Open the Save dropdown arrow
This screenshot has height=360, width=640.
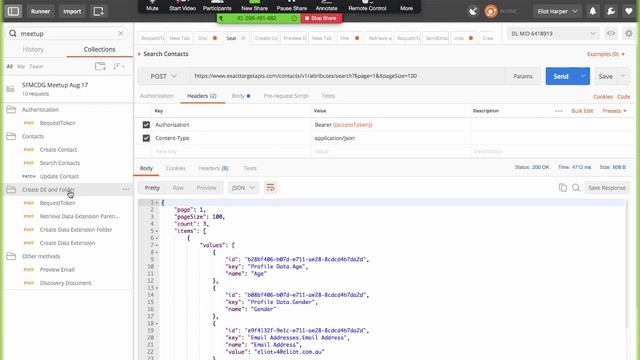[x=623, y=76]
